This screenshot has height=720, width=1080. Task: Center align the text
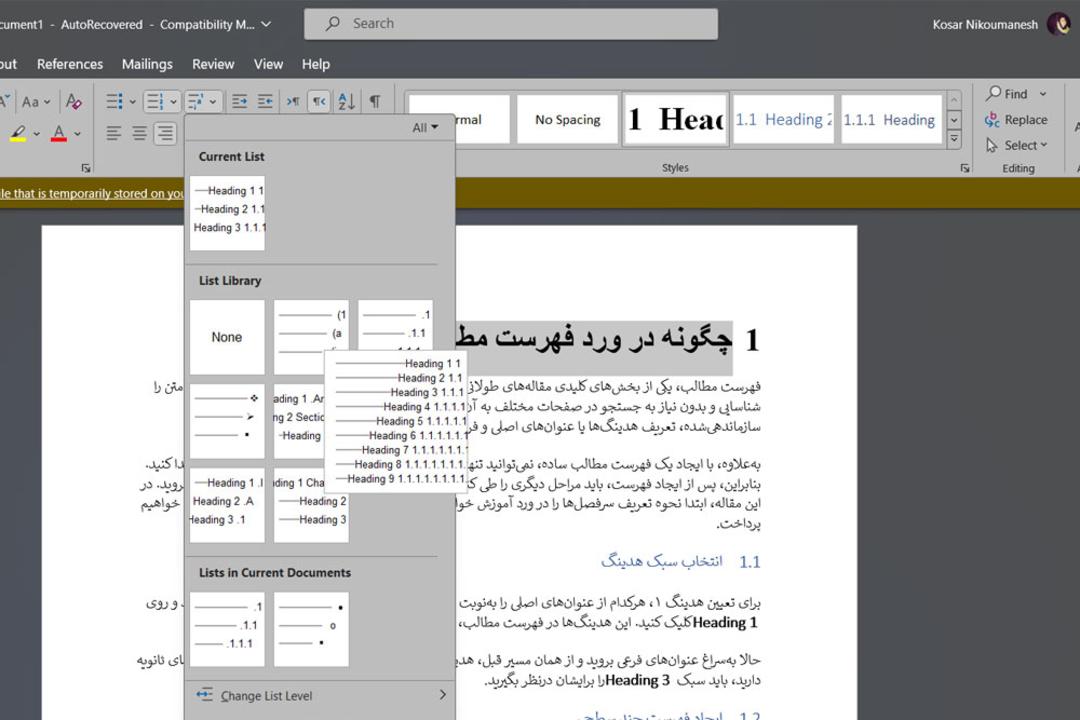point(140,133)
